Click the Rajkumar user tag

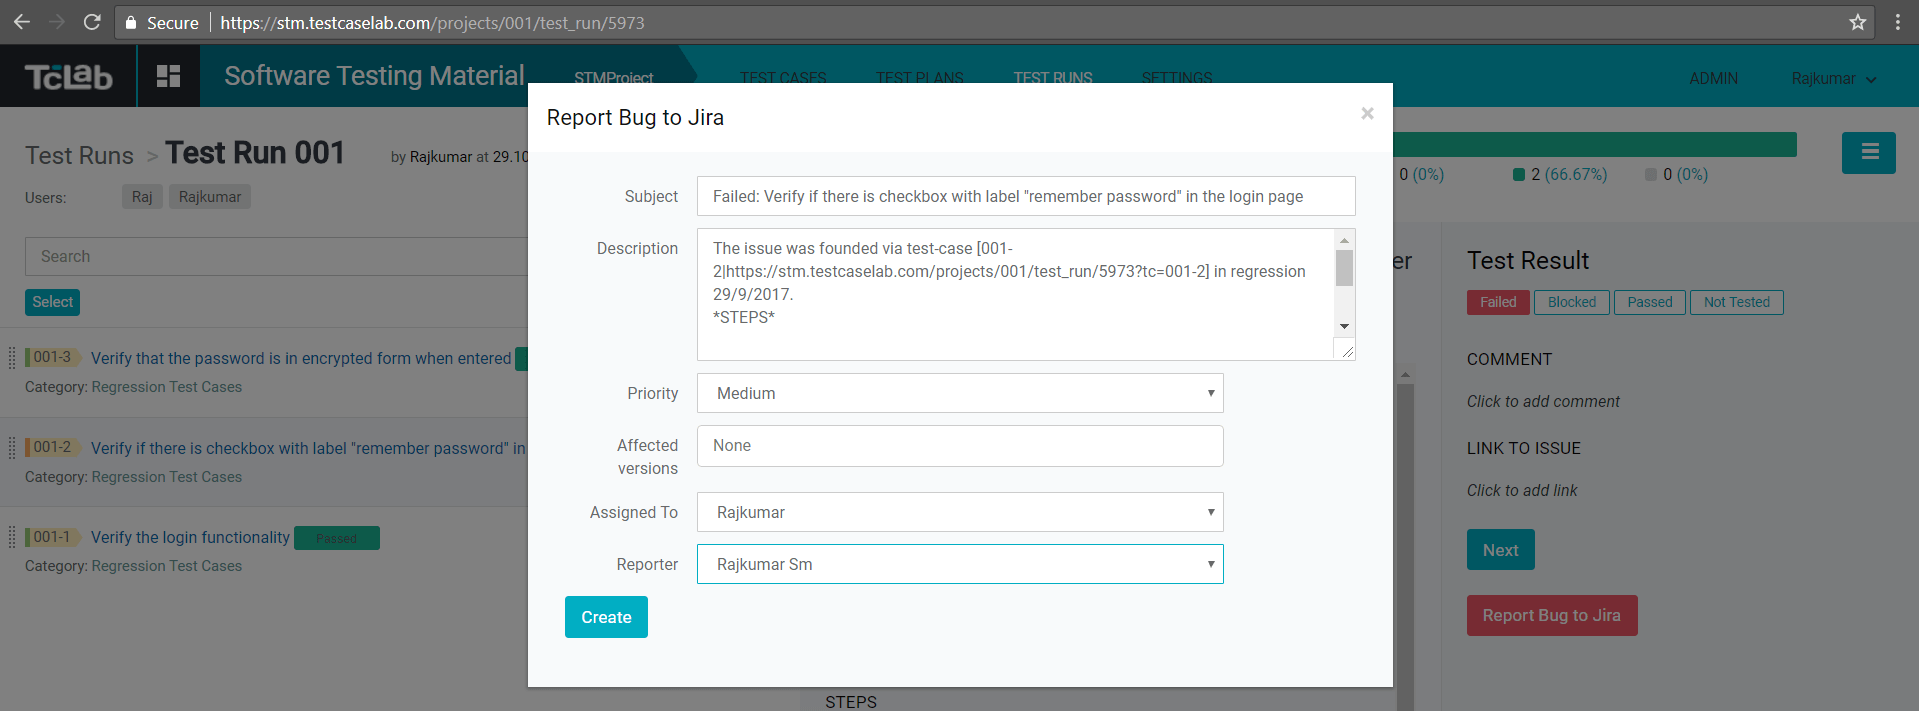tap(210, 197)
